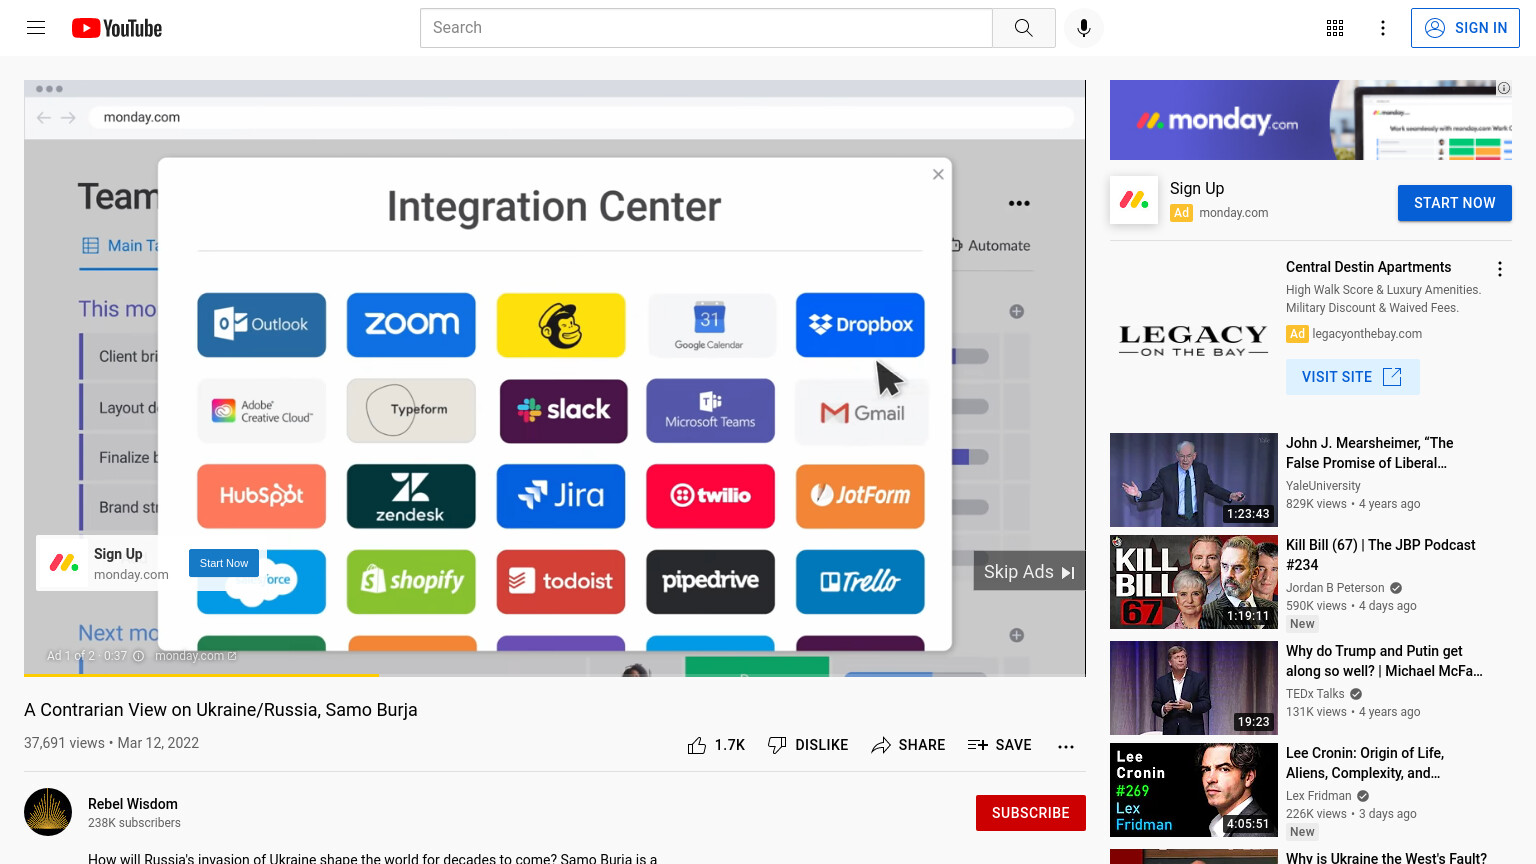Skip Ads on the video
Image resolution: width=1536 pixels, height=864 pixels.
tap(1029, 571)
